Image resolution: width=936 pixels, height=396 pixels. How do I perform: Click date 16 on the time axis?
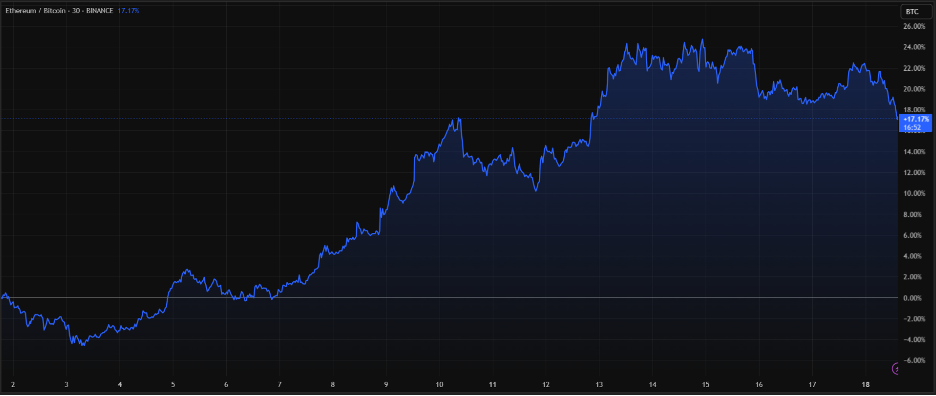(x=759, y=385)
